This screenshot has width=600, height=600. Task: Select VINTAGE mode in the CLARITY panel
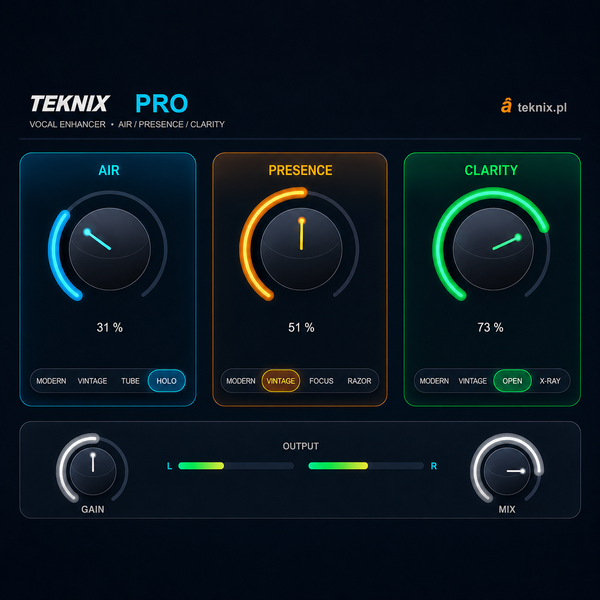click(x=473, y=381)
